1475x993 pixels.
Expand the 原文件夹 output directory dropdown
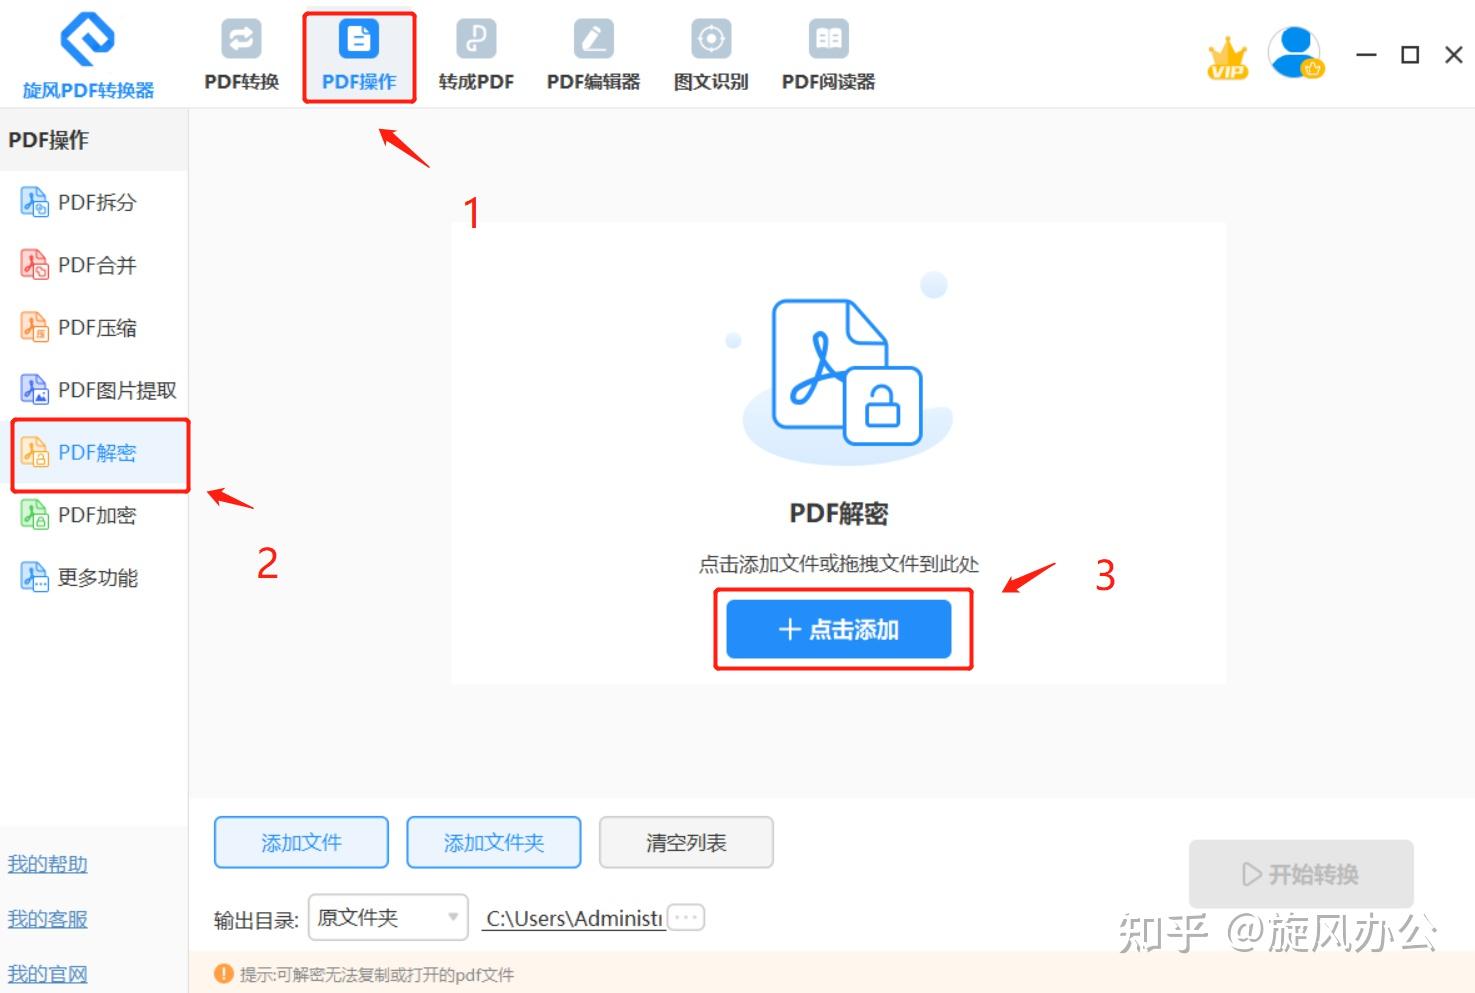(x=388, y=917)
